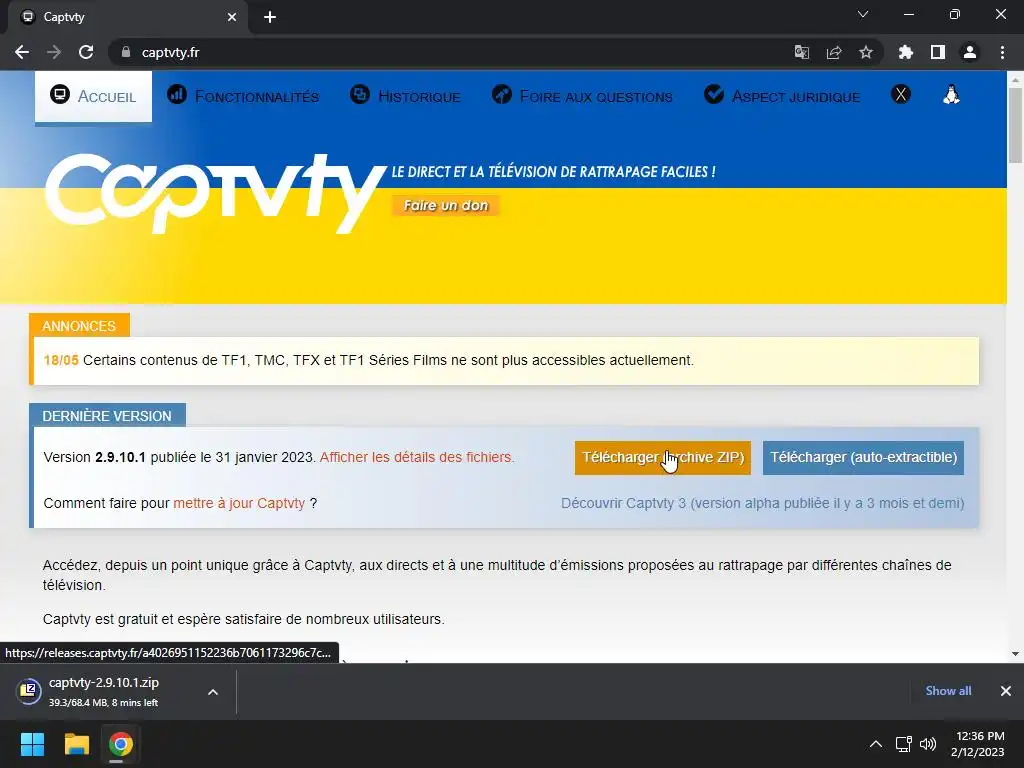Open the share page icon
Screen dimensions: 1024x768
point(834,52)
